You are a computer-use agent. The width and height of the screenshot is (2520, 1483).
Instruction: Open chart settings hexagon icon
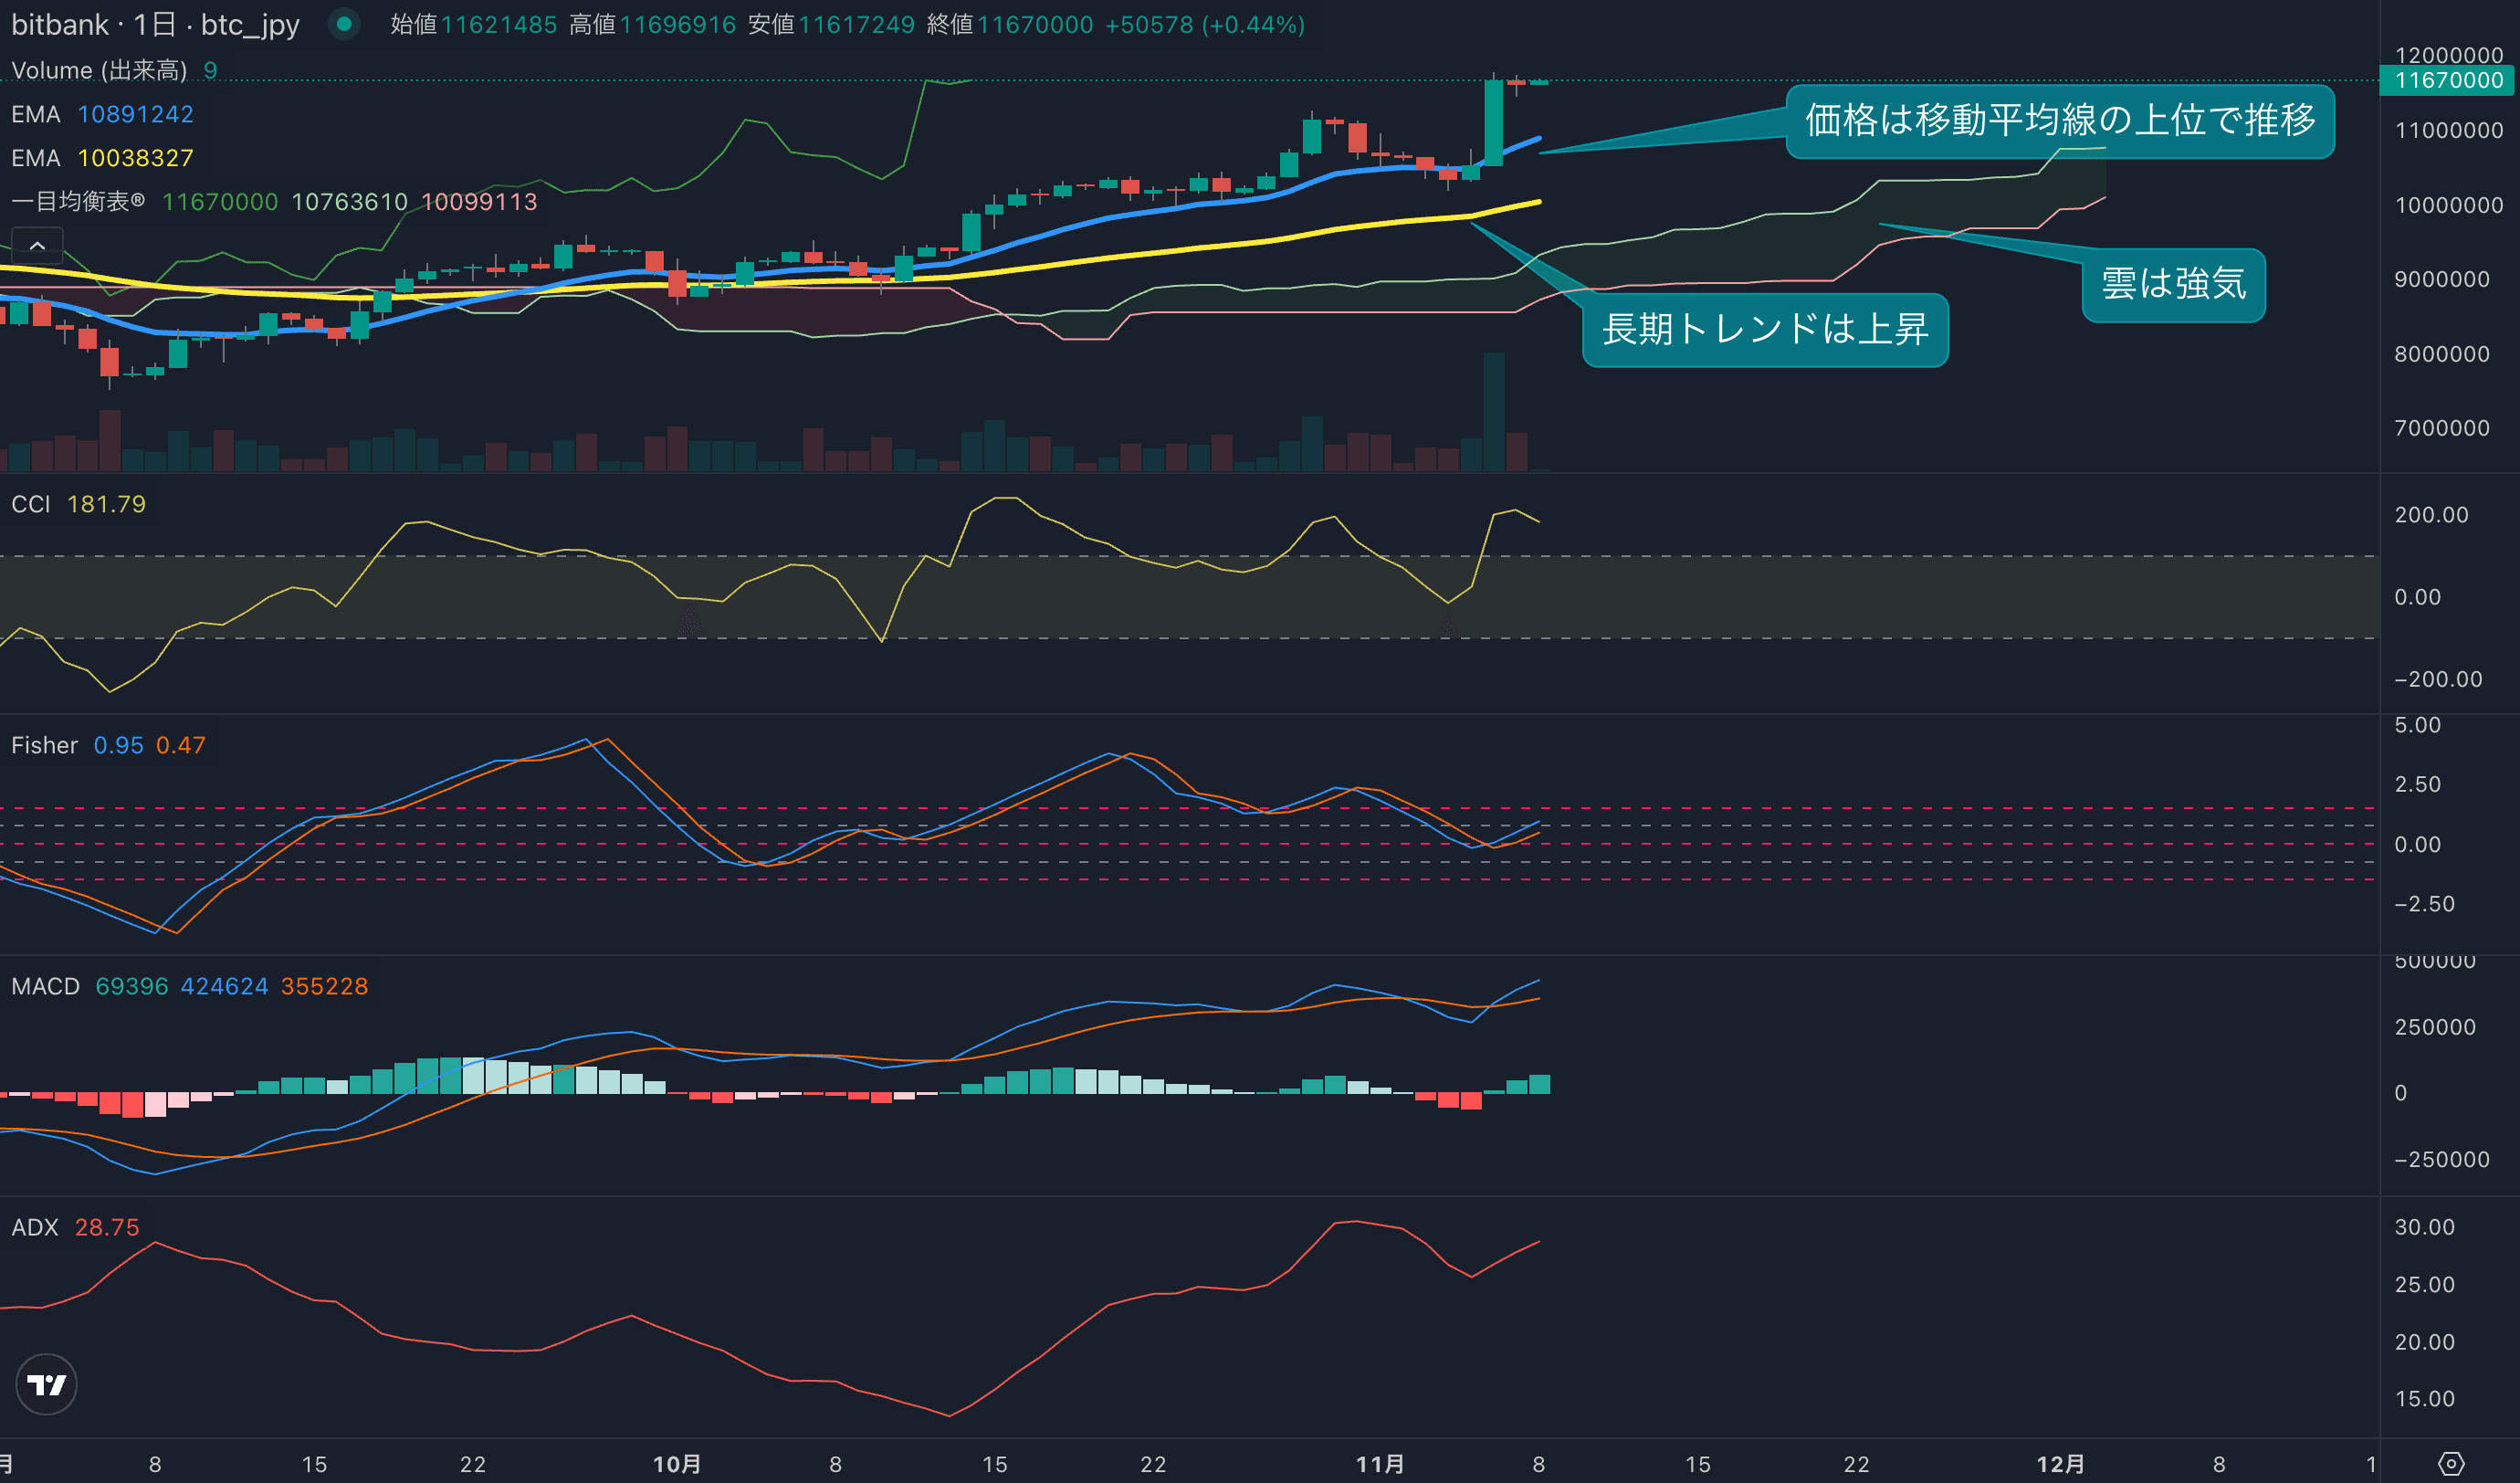point(2451,1464)
